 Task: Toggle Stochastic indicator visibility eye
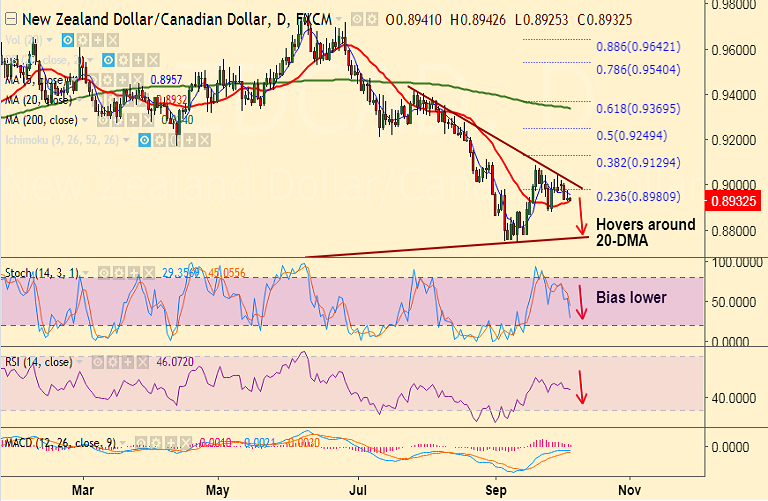pyautogui.click(x=104, y=273)
